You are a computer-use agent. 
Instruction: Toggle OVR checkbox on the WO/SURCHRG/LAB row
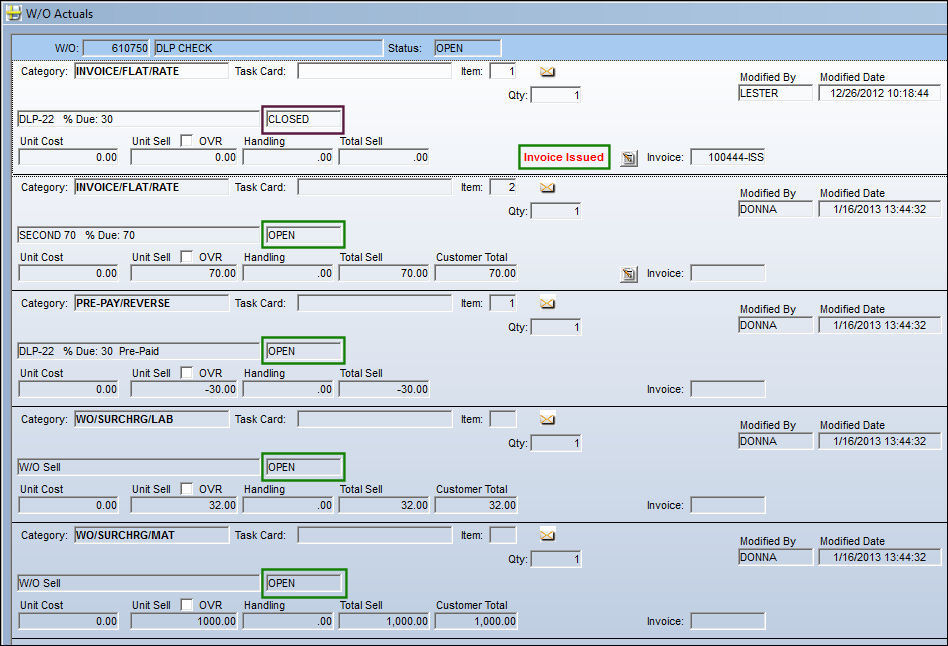187,489
